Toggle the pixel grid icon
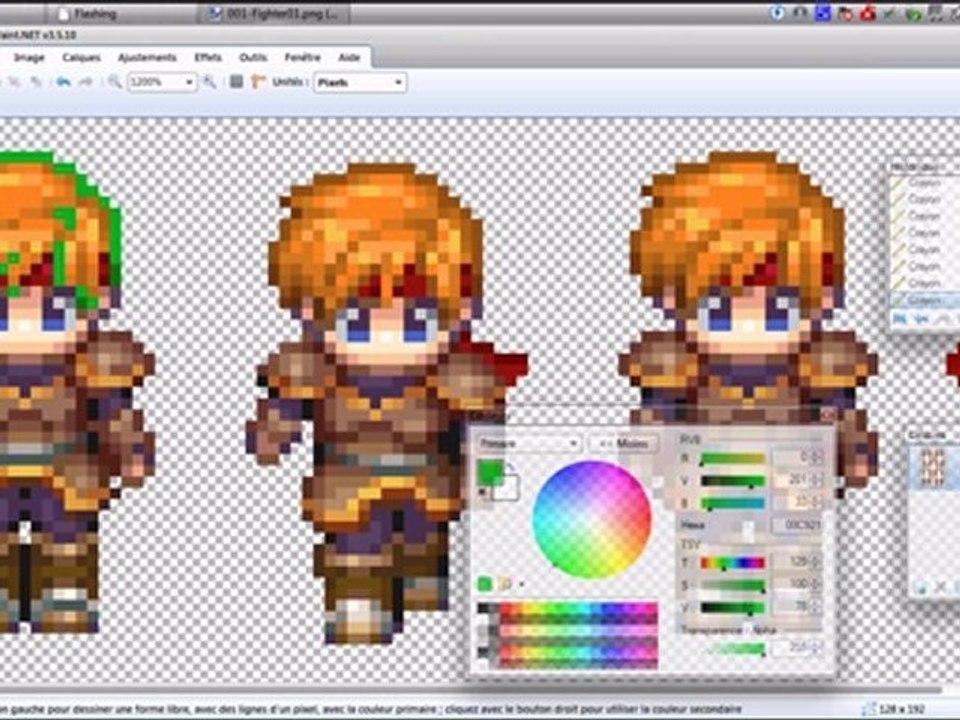960x720 pixels. [x=236, y=81]
